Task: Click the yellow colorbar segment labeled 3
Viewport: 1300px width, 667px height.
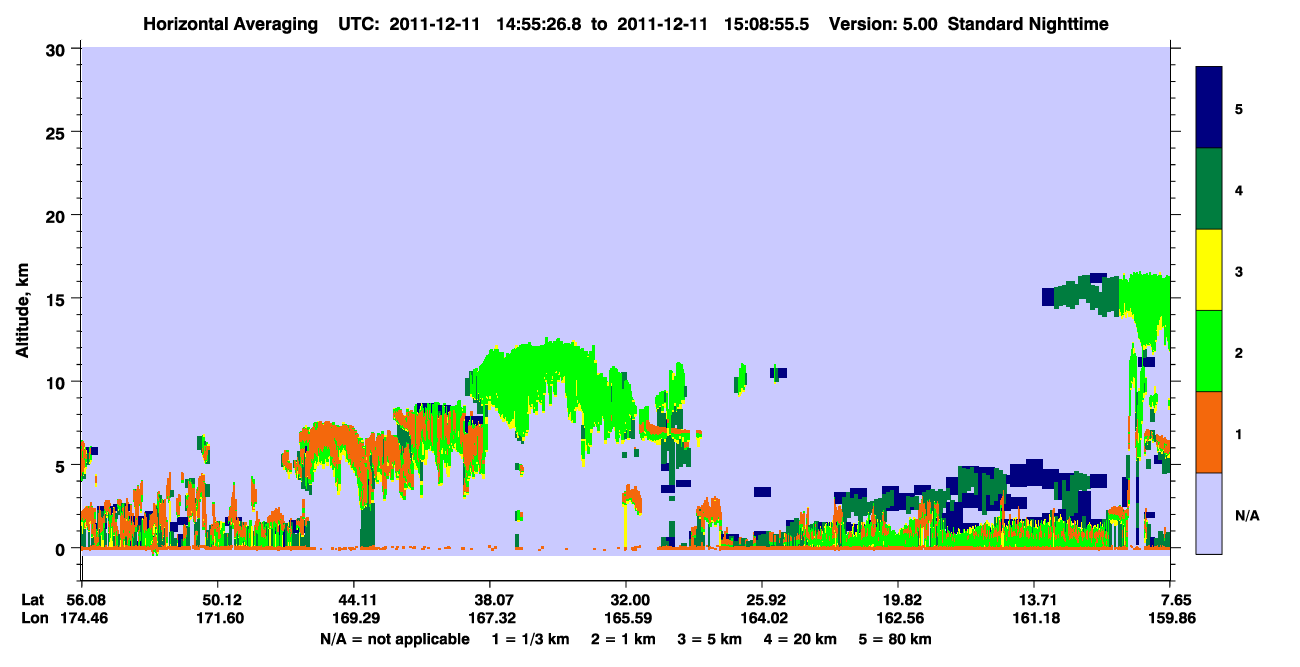Action: (x=1209, y=270)
